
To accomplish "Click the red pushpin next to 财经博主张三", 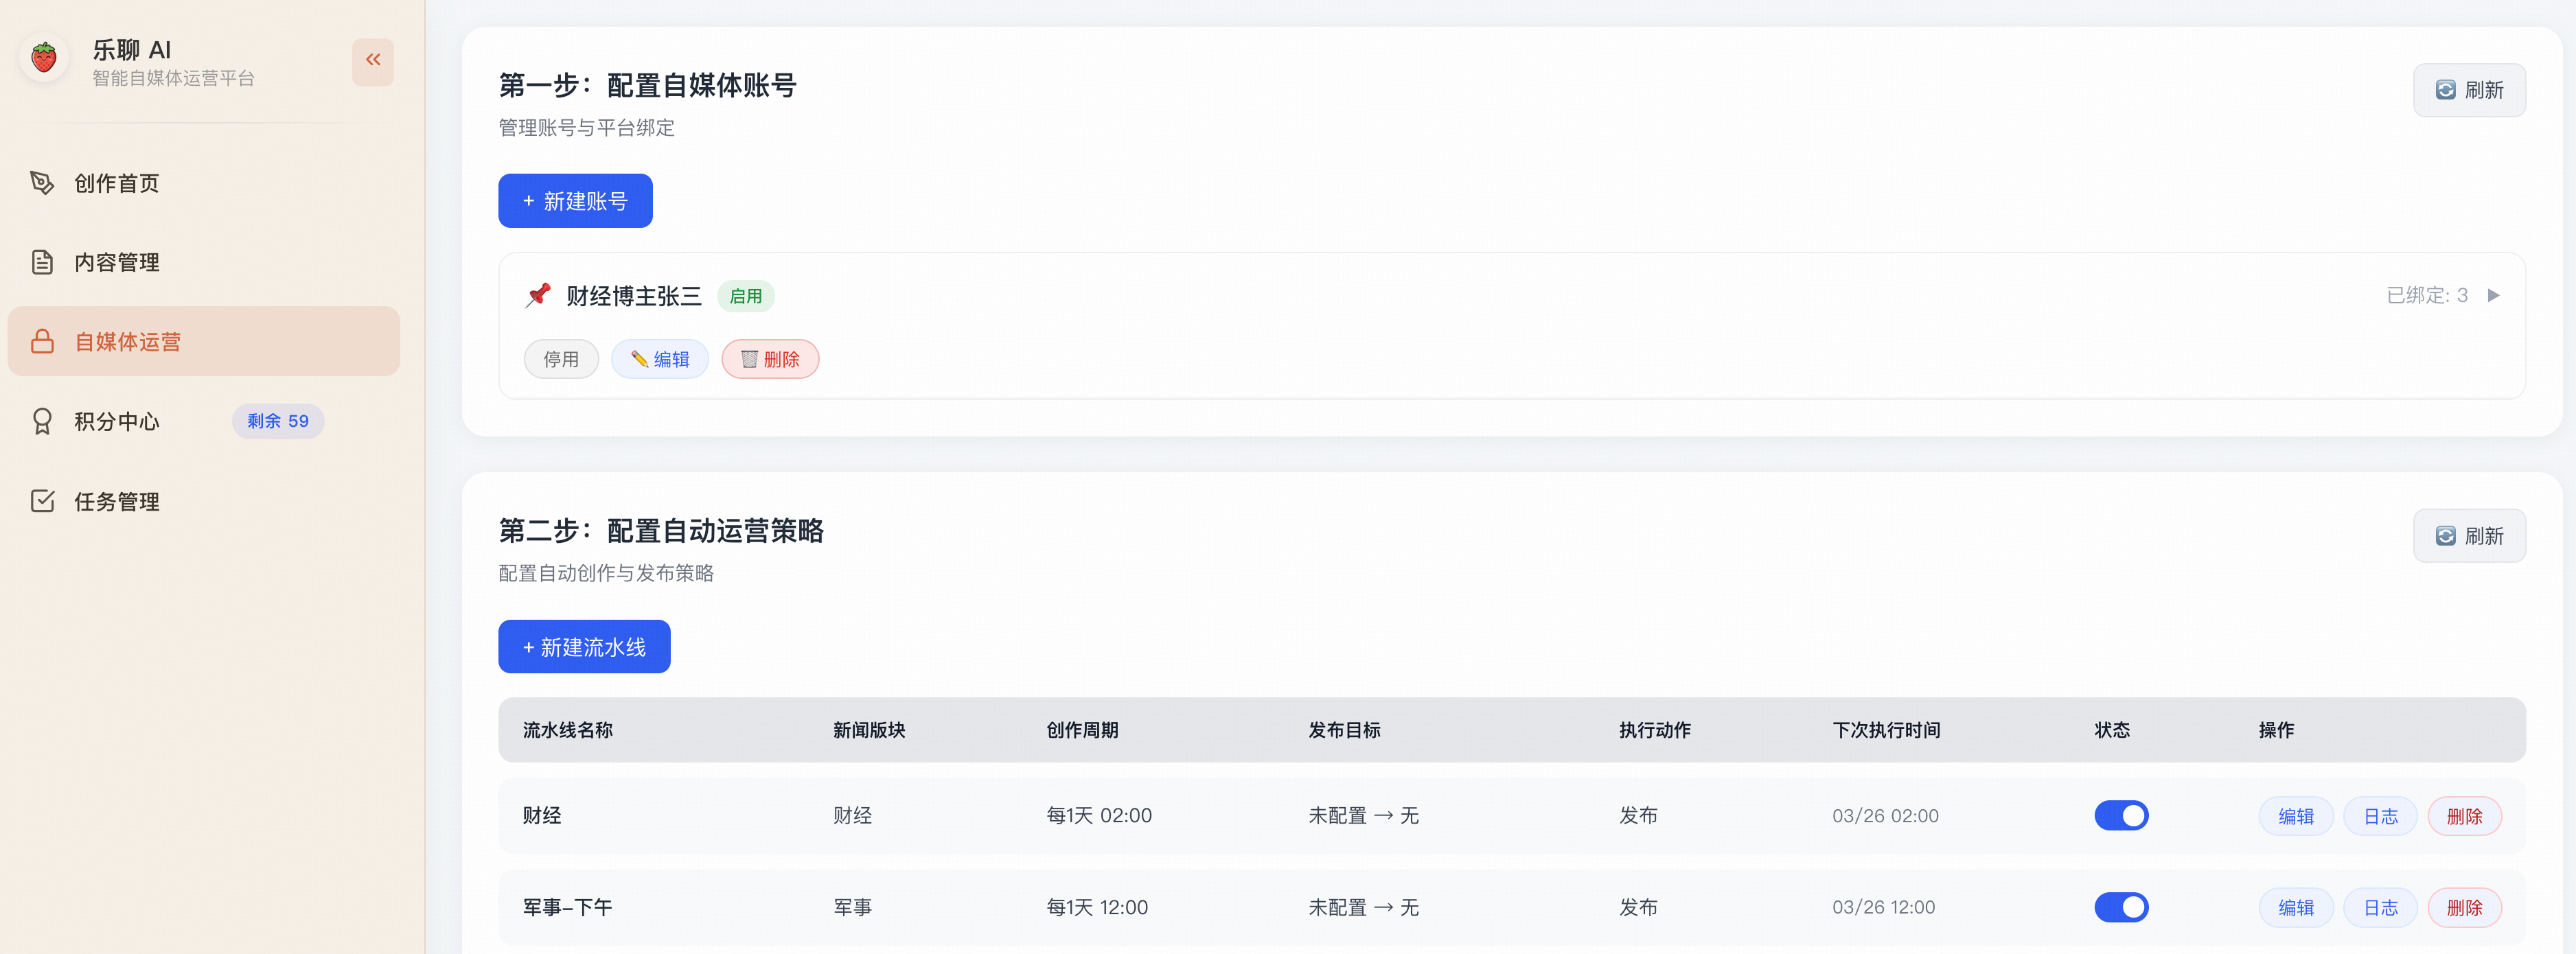I will tap(538, 295).
